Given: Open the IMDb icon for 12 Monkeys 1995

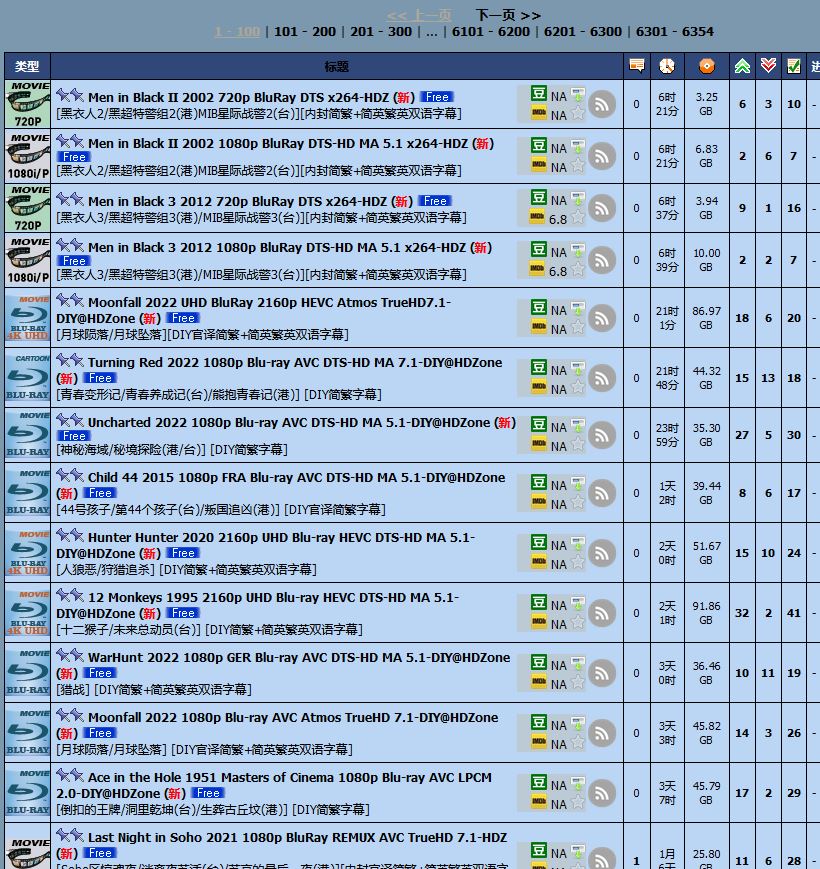Looking at the screenshot, I should 537,621.
